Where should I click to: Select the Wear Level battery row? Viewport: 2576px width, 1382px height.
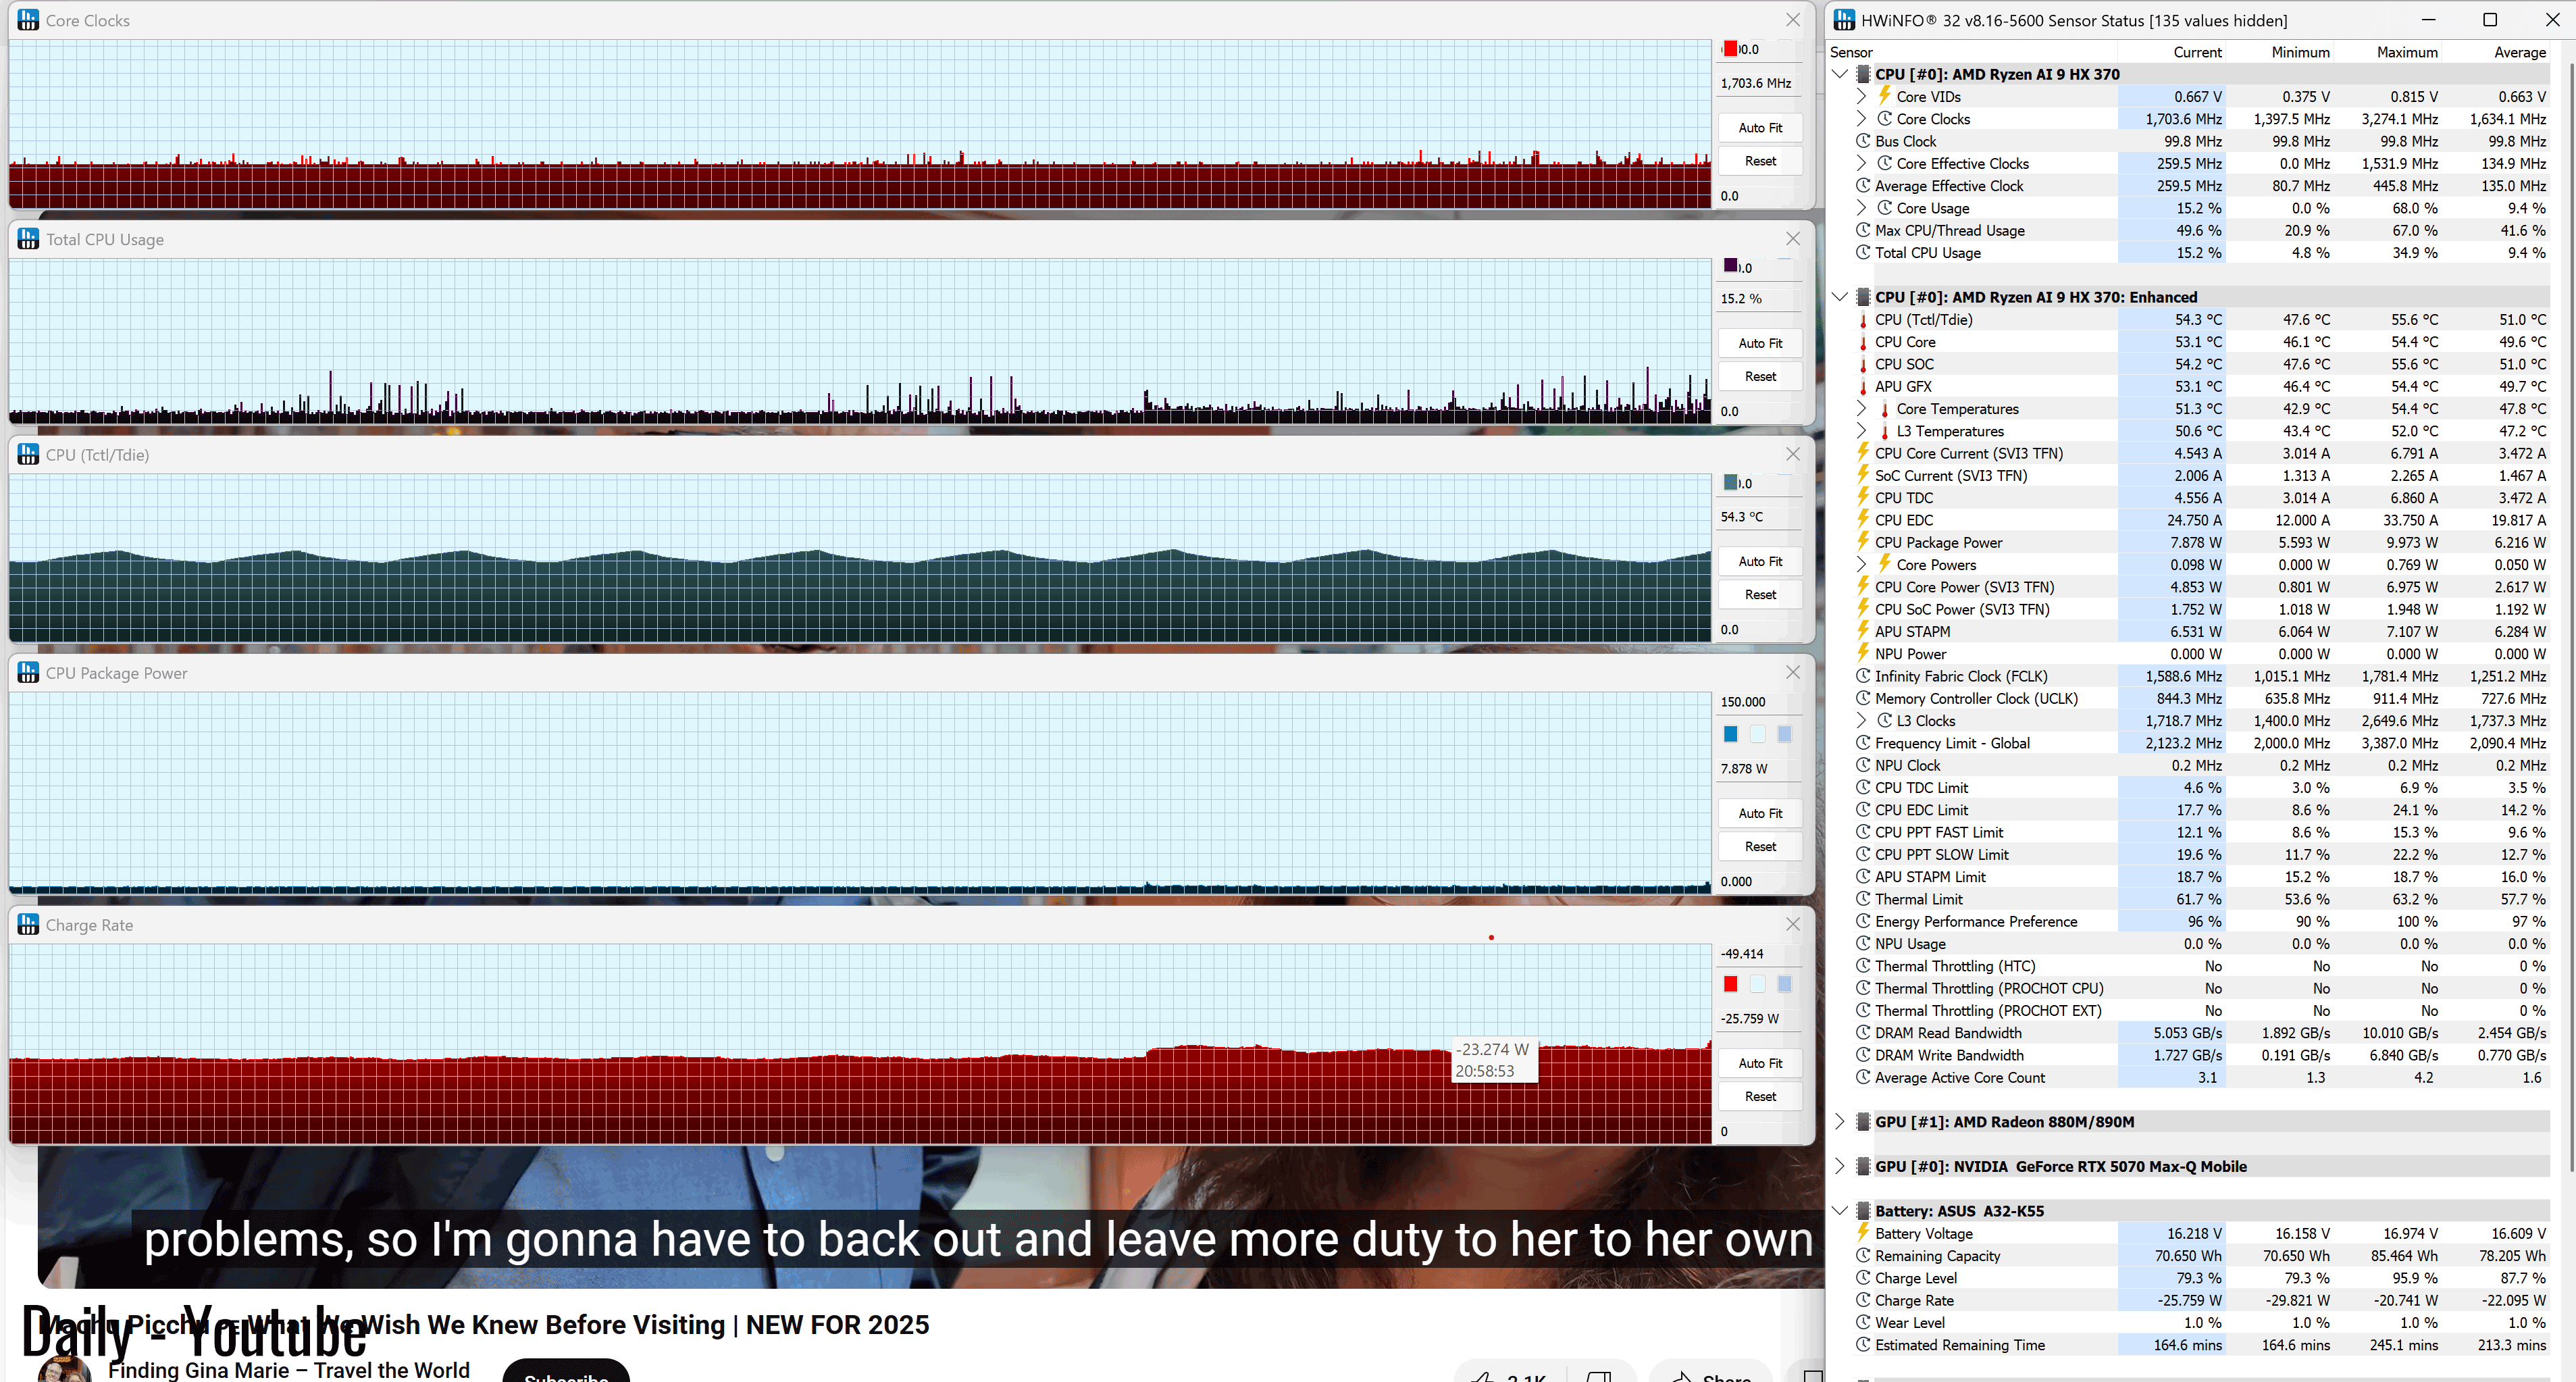coord(2201,1322)
